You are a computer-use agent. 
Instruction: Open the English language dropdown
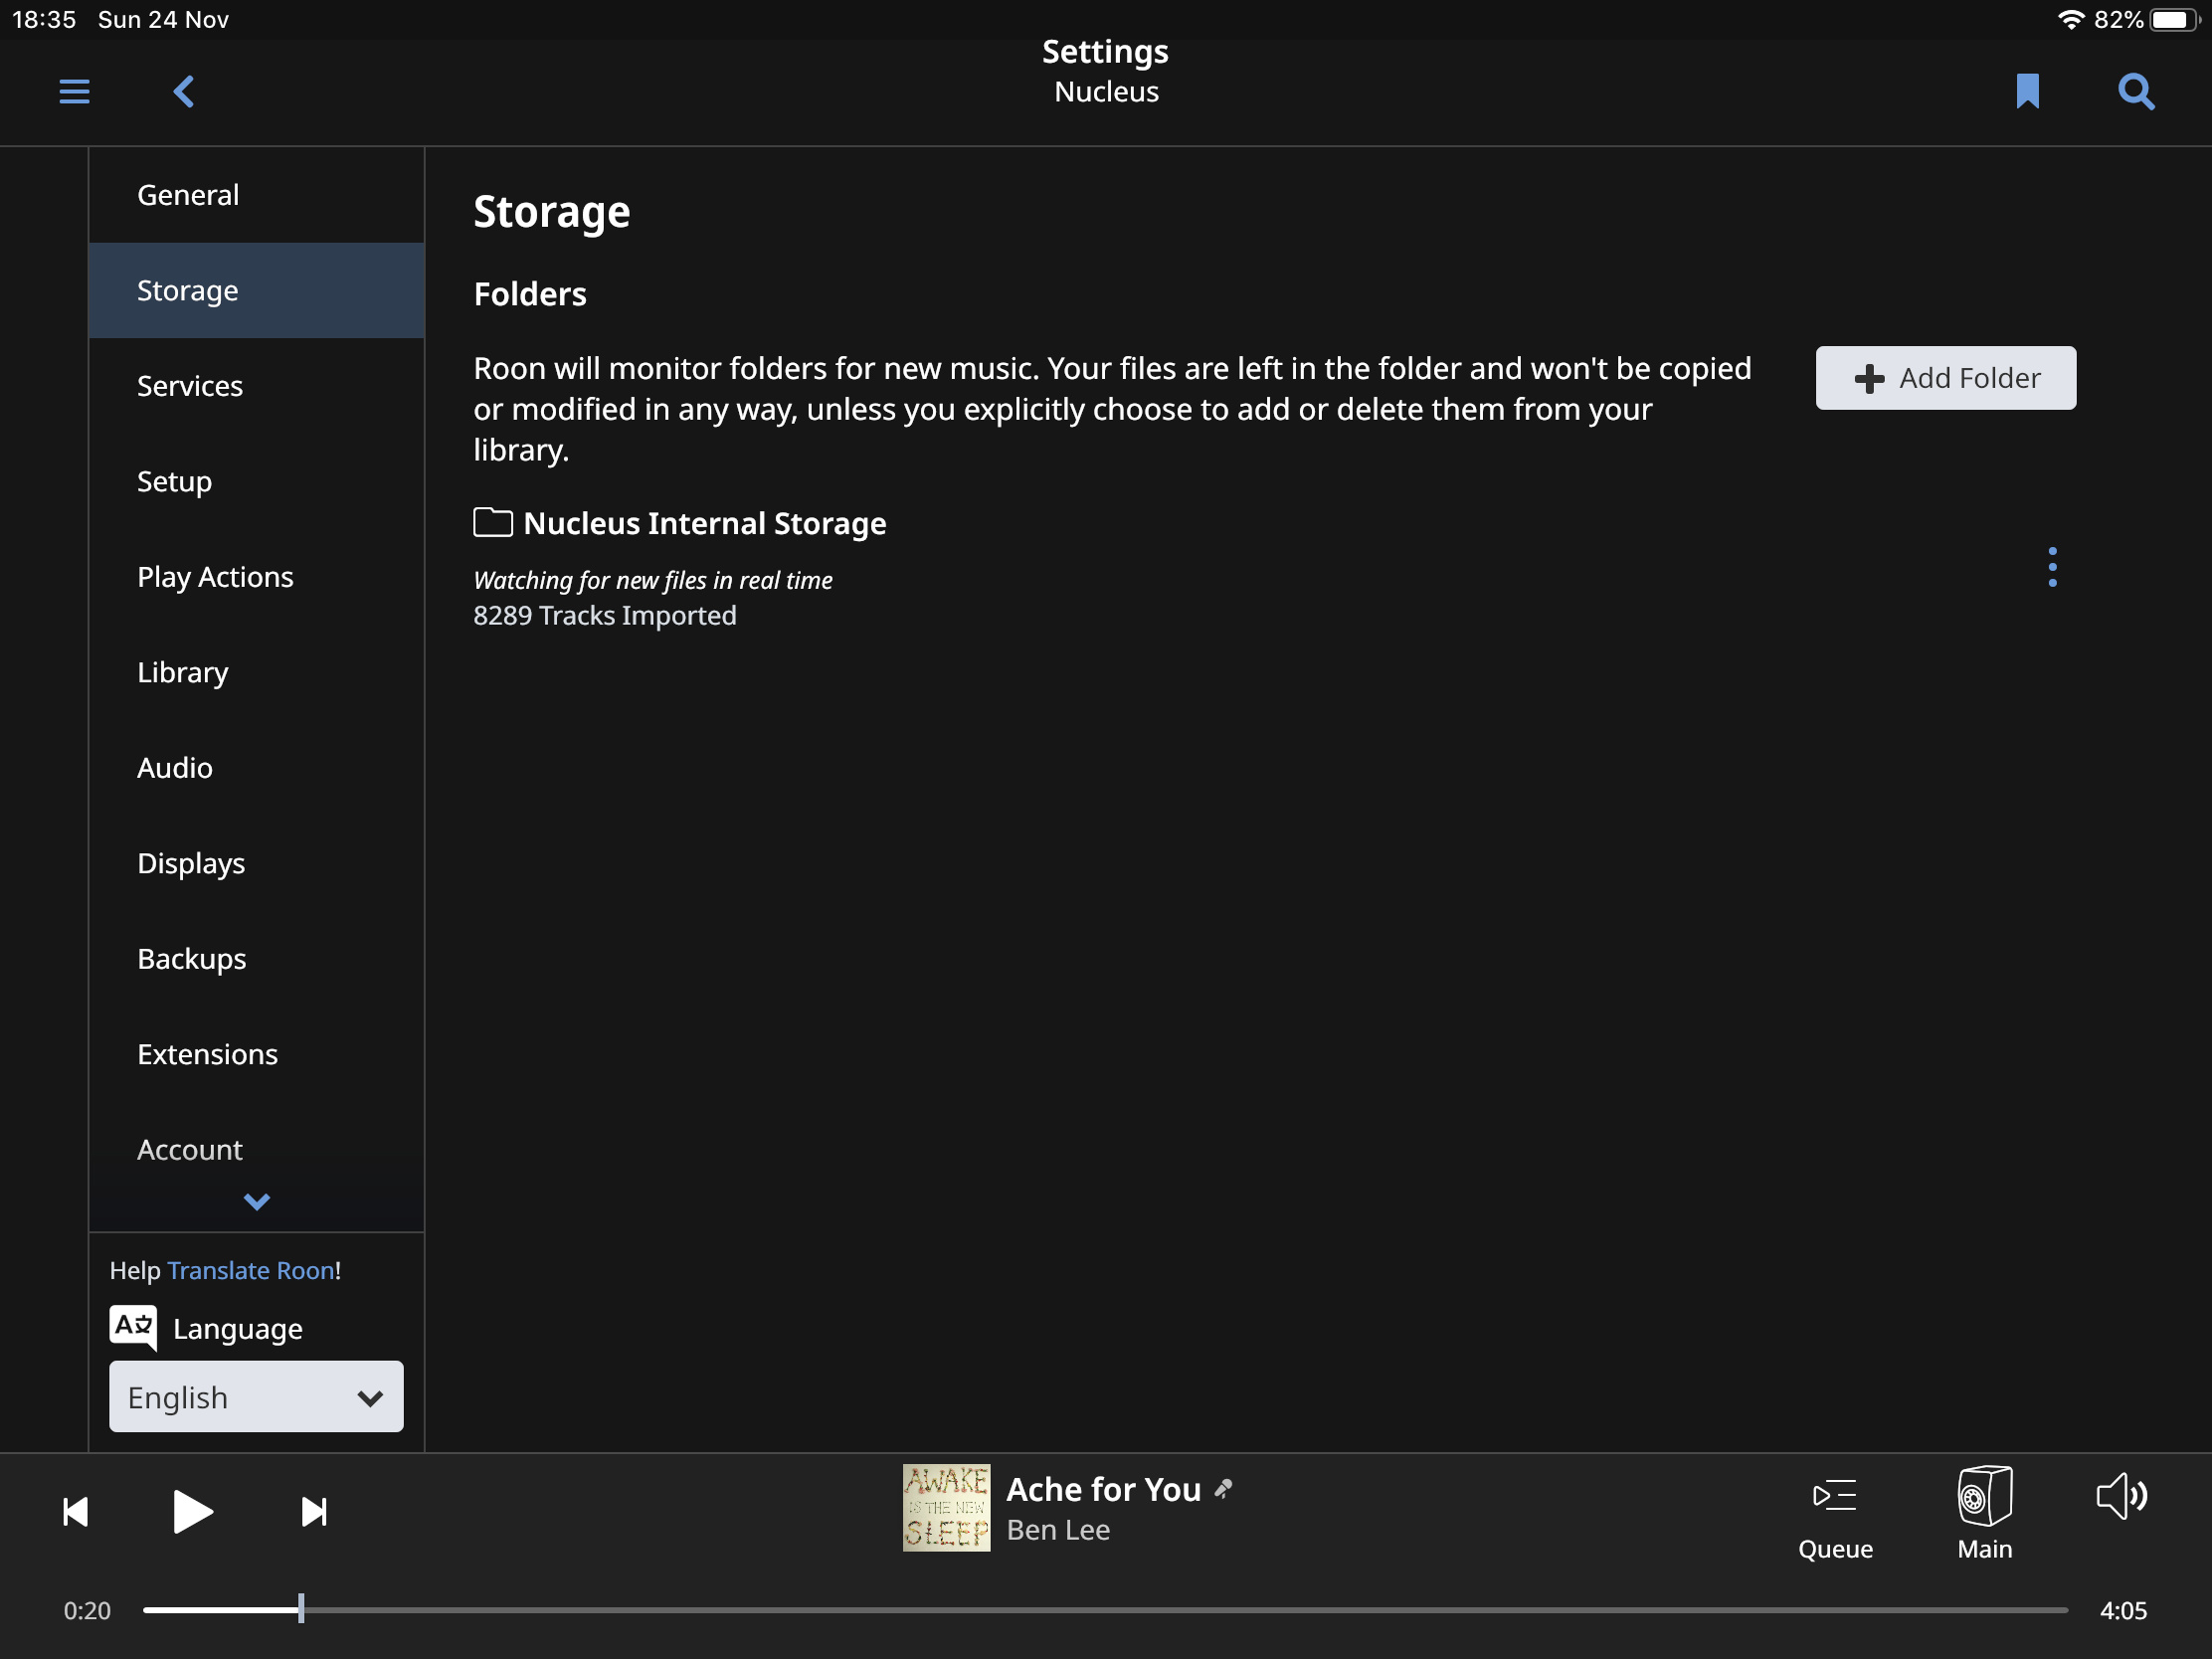click(x=256, y=1396)
